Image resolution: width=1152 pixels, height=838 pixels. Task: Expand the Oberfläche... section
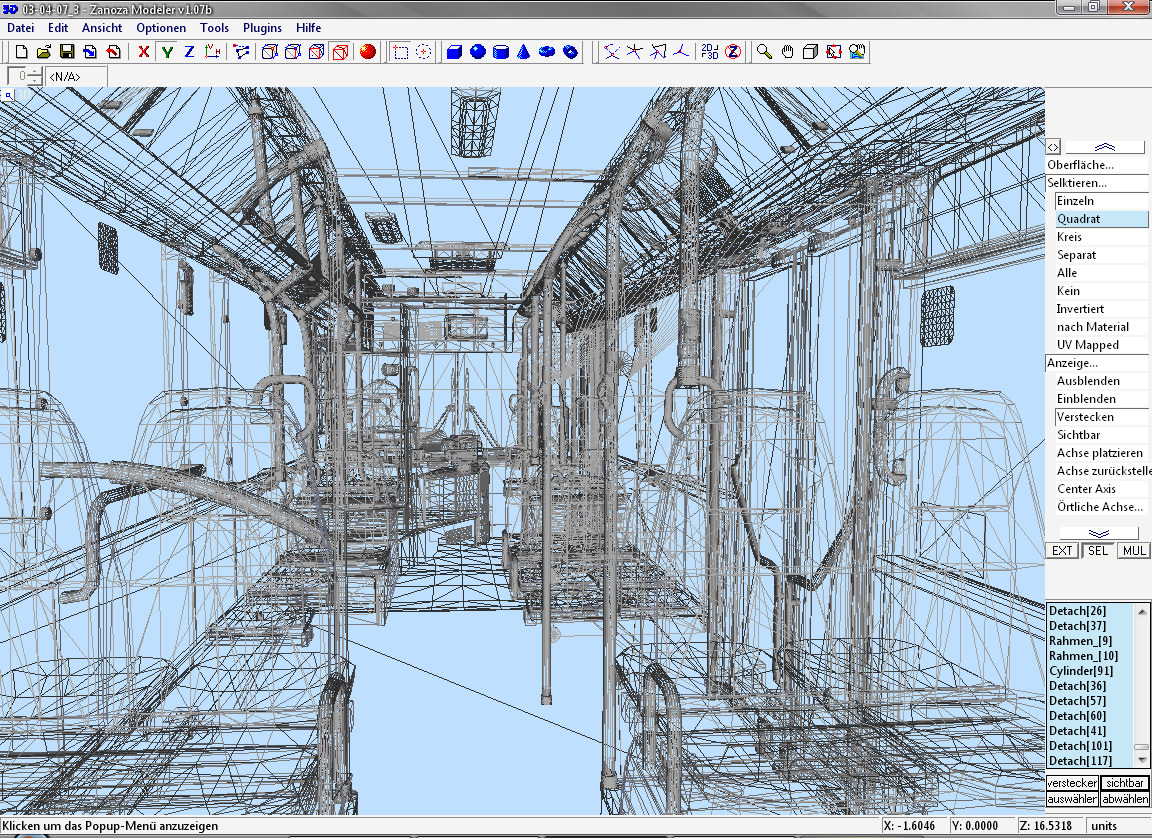tap(1098, 165)
